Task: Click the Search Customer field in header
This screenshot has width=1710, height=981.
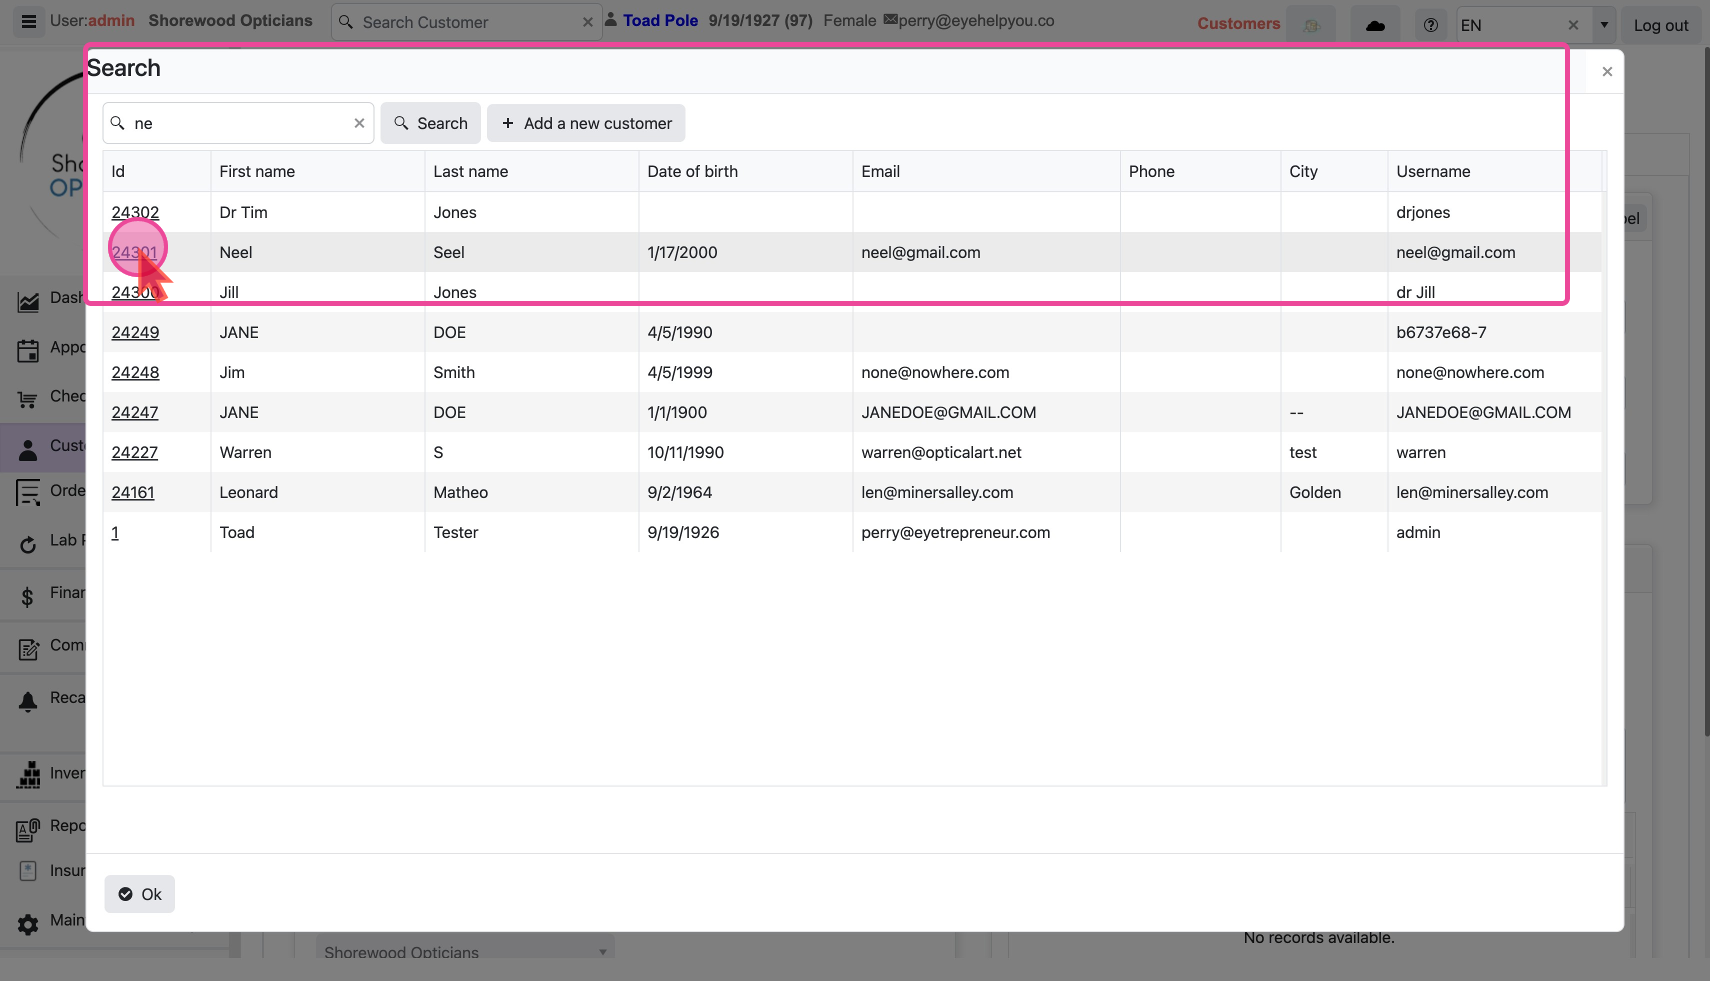Action: point(465,22)
